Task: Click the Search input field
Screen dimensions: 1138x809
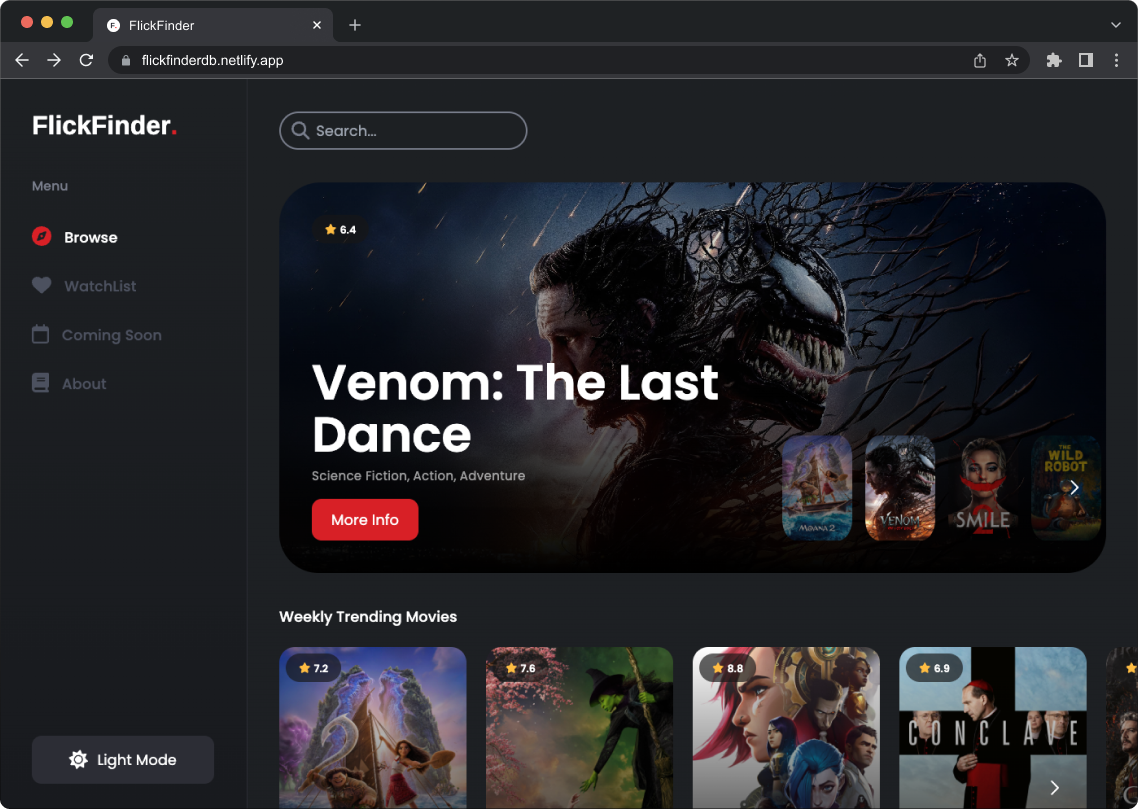Action: coord(403,131)
